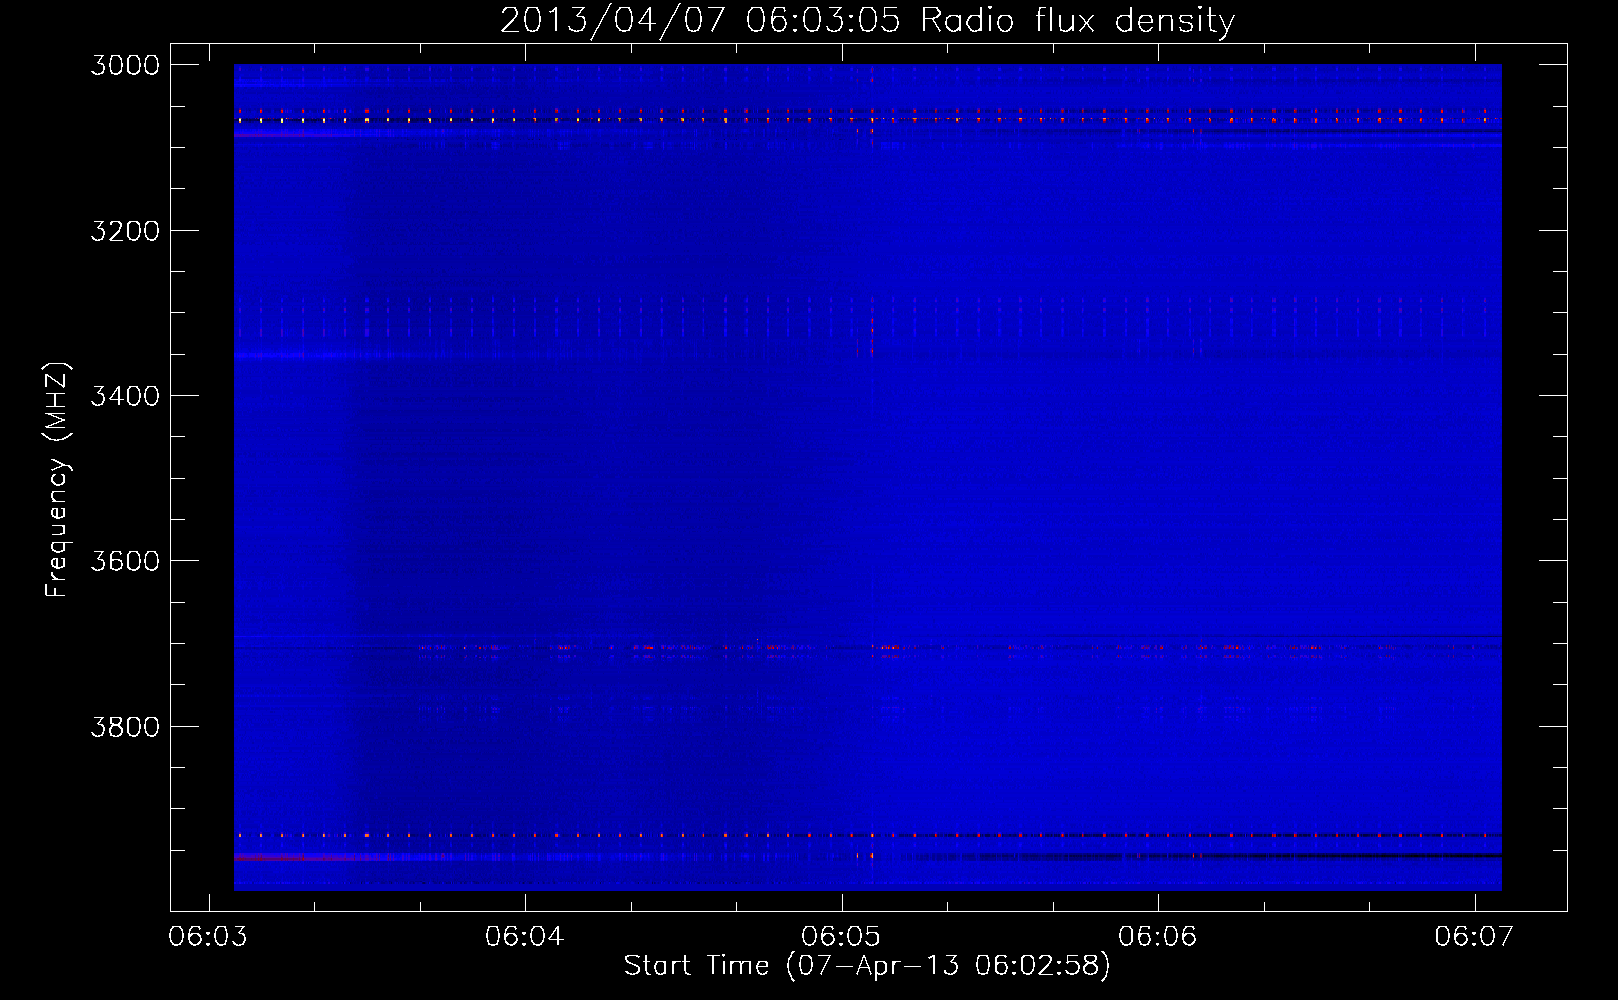
Task: Click the 3000 frequency tick label
Action: [x=125, y=65]
